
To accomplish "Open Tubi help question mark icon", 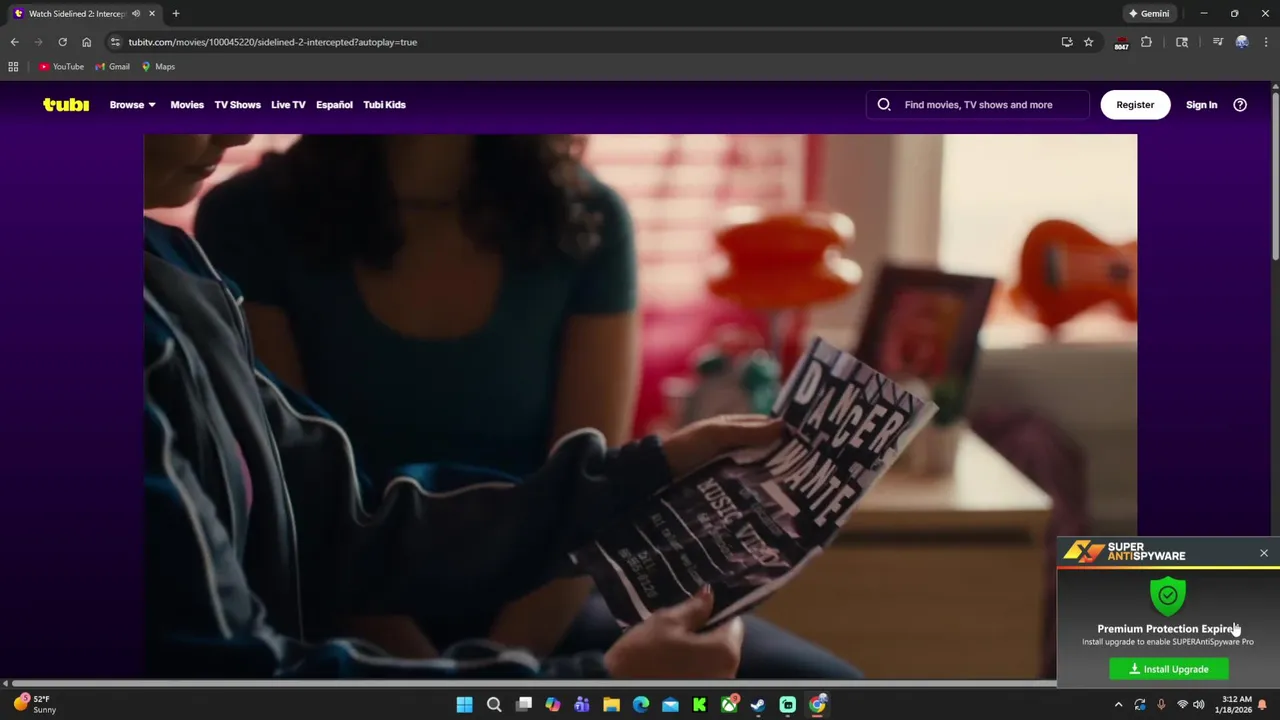I will click(x=1240, y=104).
